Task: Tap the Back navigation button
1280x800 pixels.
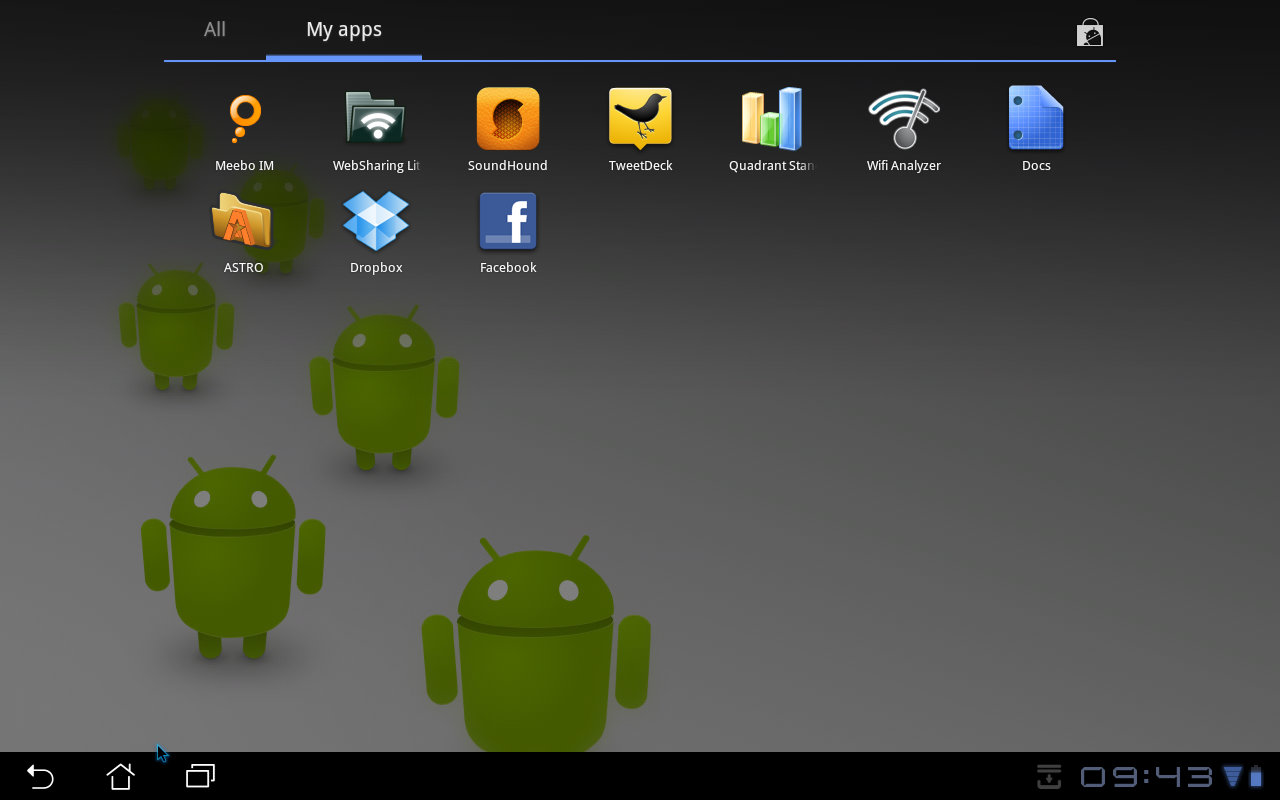Action: click(x=40, y=776)
